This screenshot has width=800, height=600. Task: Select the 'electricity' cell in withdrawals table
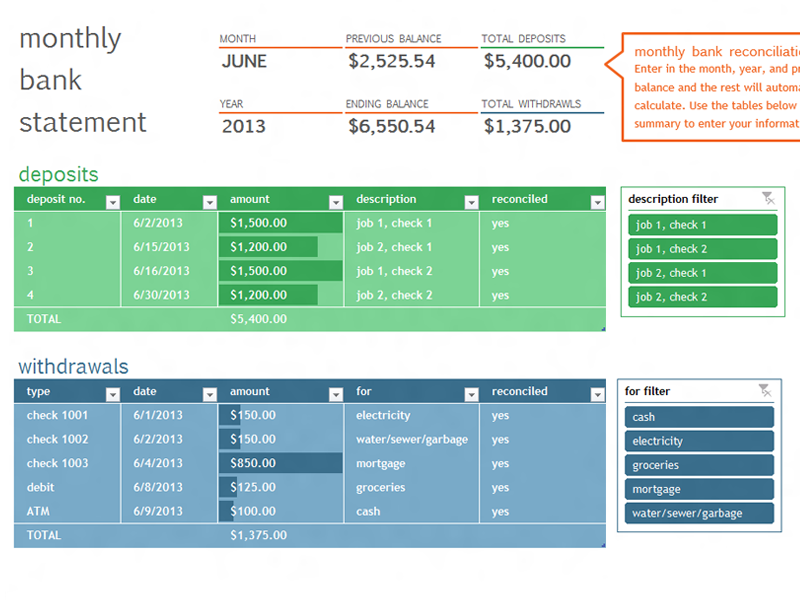412,415
